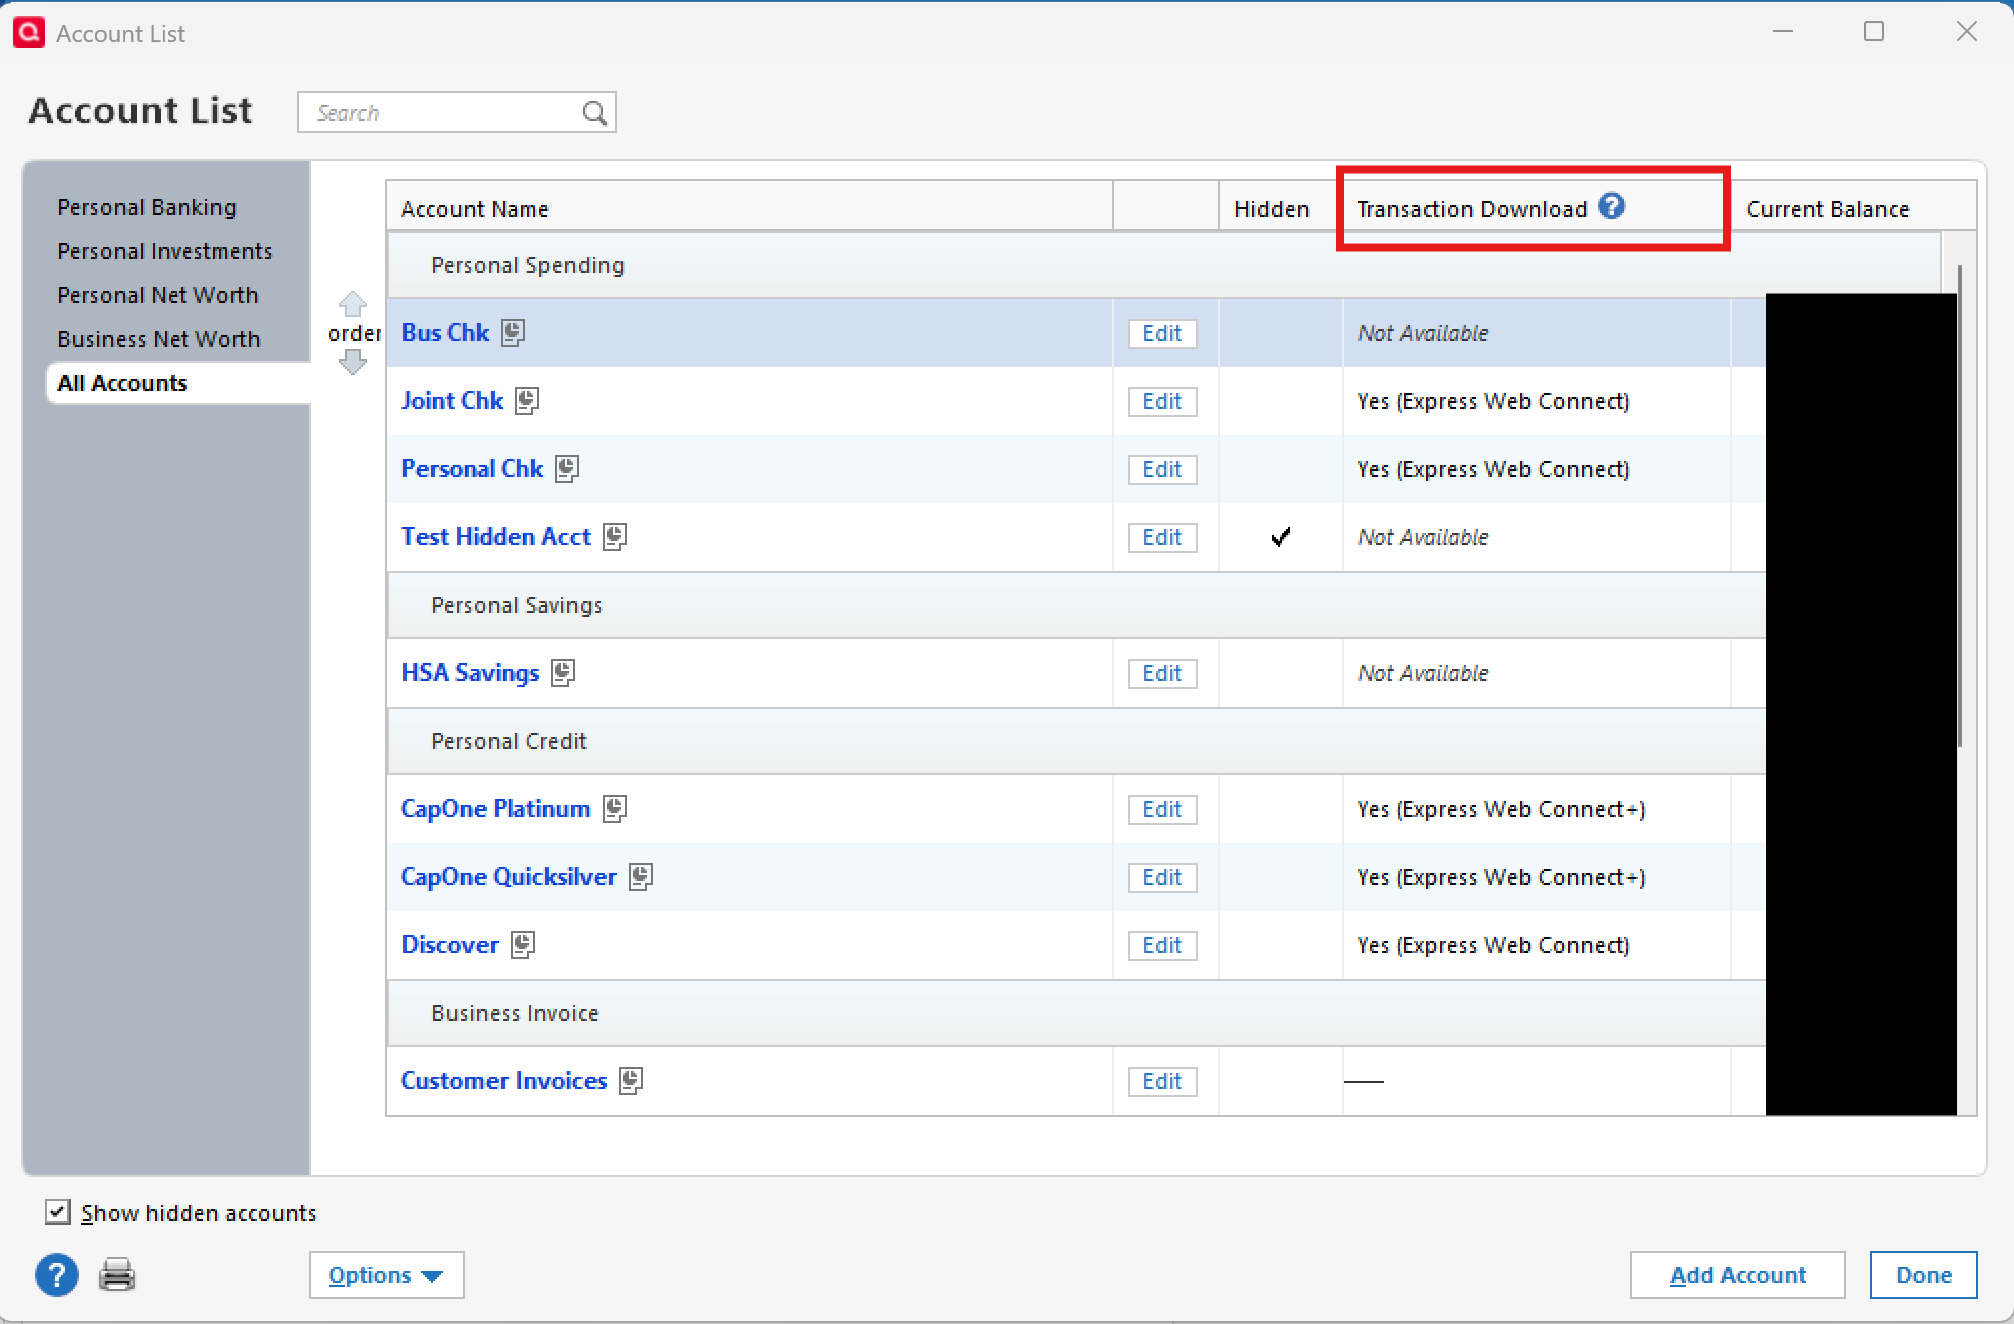Select All Accounts in sidebar
The height and width of the screenshot is (1324, 2014).
coord(178,383)
